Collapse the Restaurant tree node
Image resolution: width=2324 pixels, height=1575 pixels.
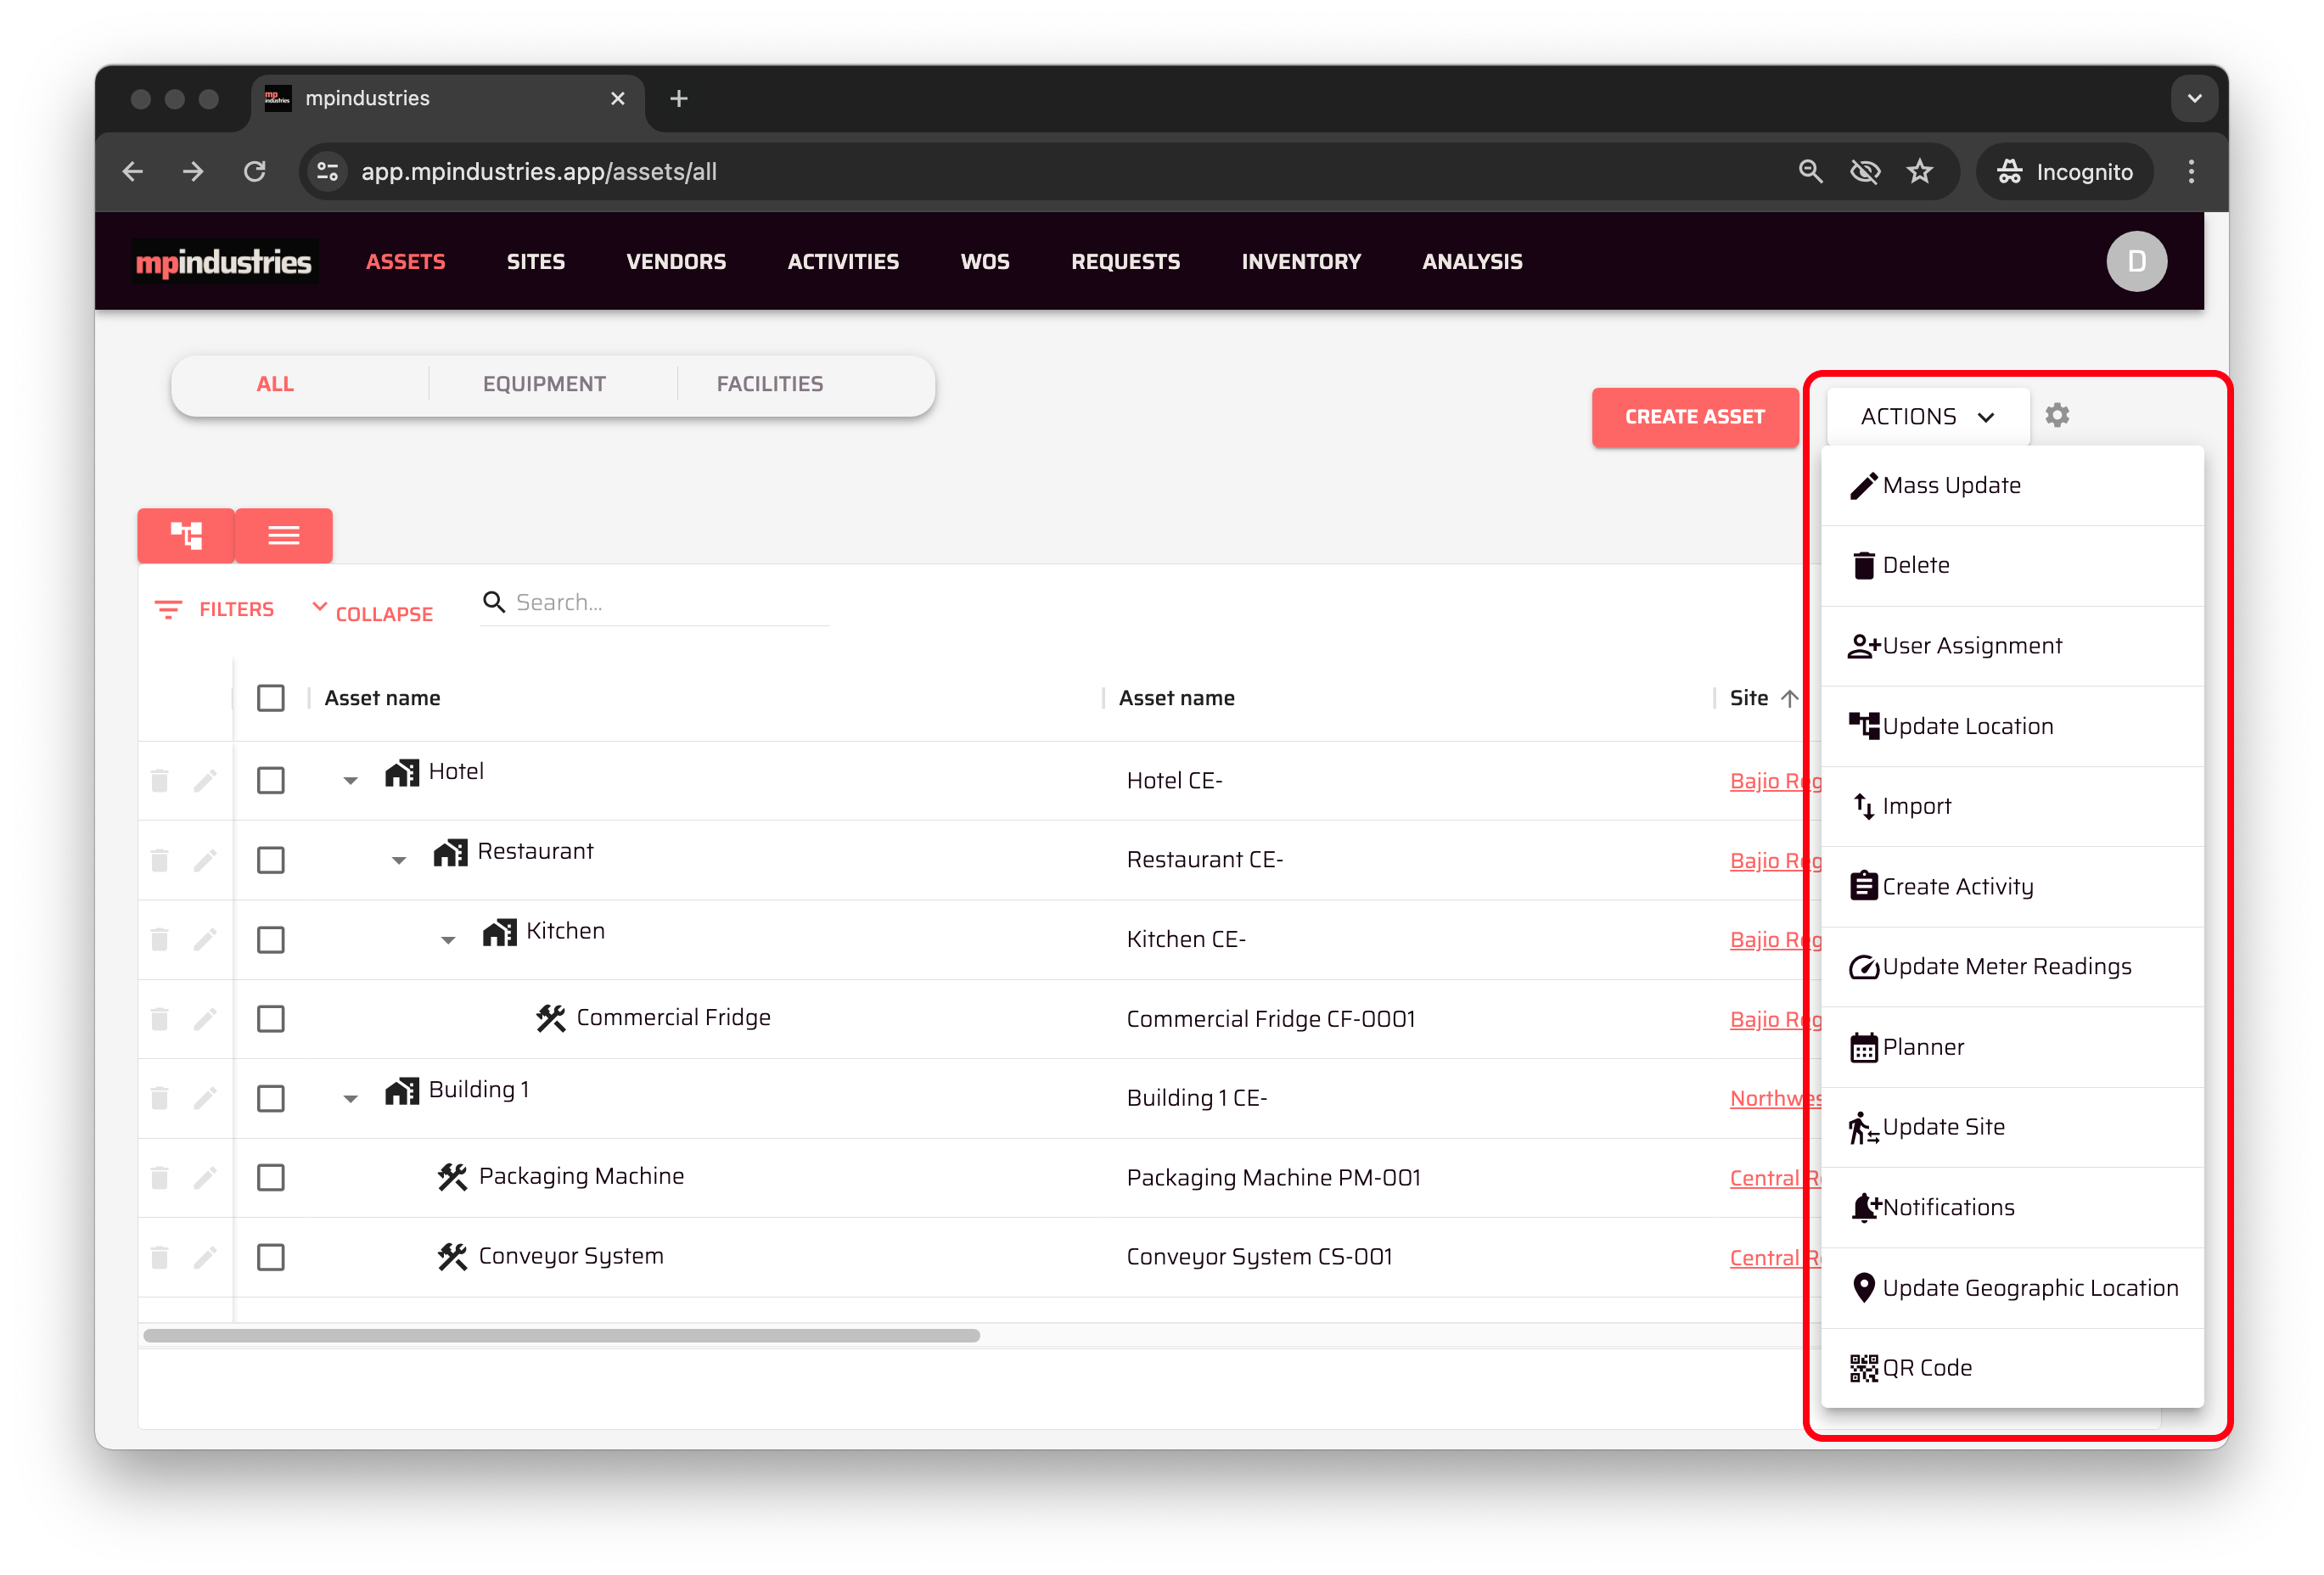tap(399, 860)
